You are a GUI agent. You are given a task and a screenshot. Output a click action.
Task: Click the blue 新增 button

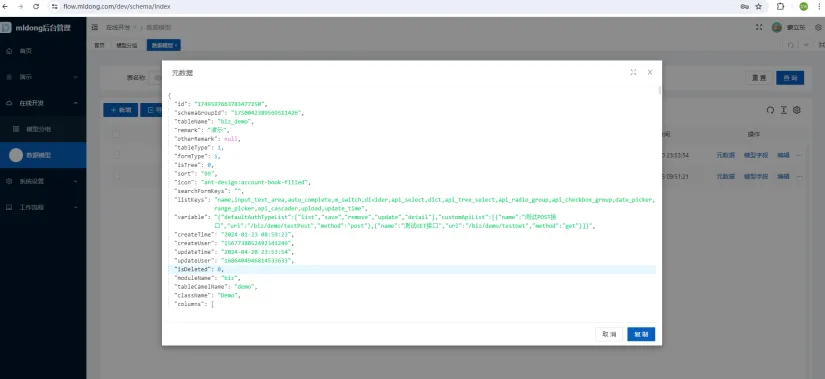point(120,110)
